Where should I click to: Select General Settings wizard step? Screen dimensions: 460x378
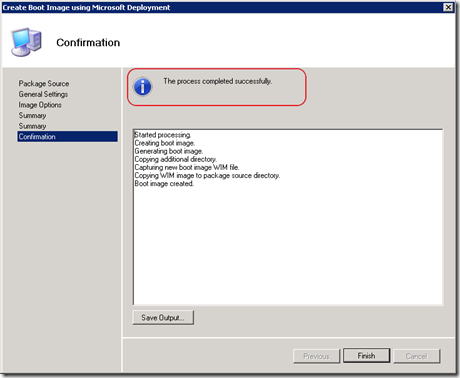(43, 94)
